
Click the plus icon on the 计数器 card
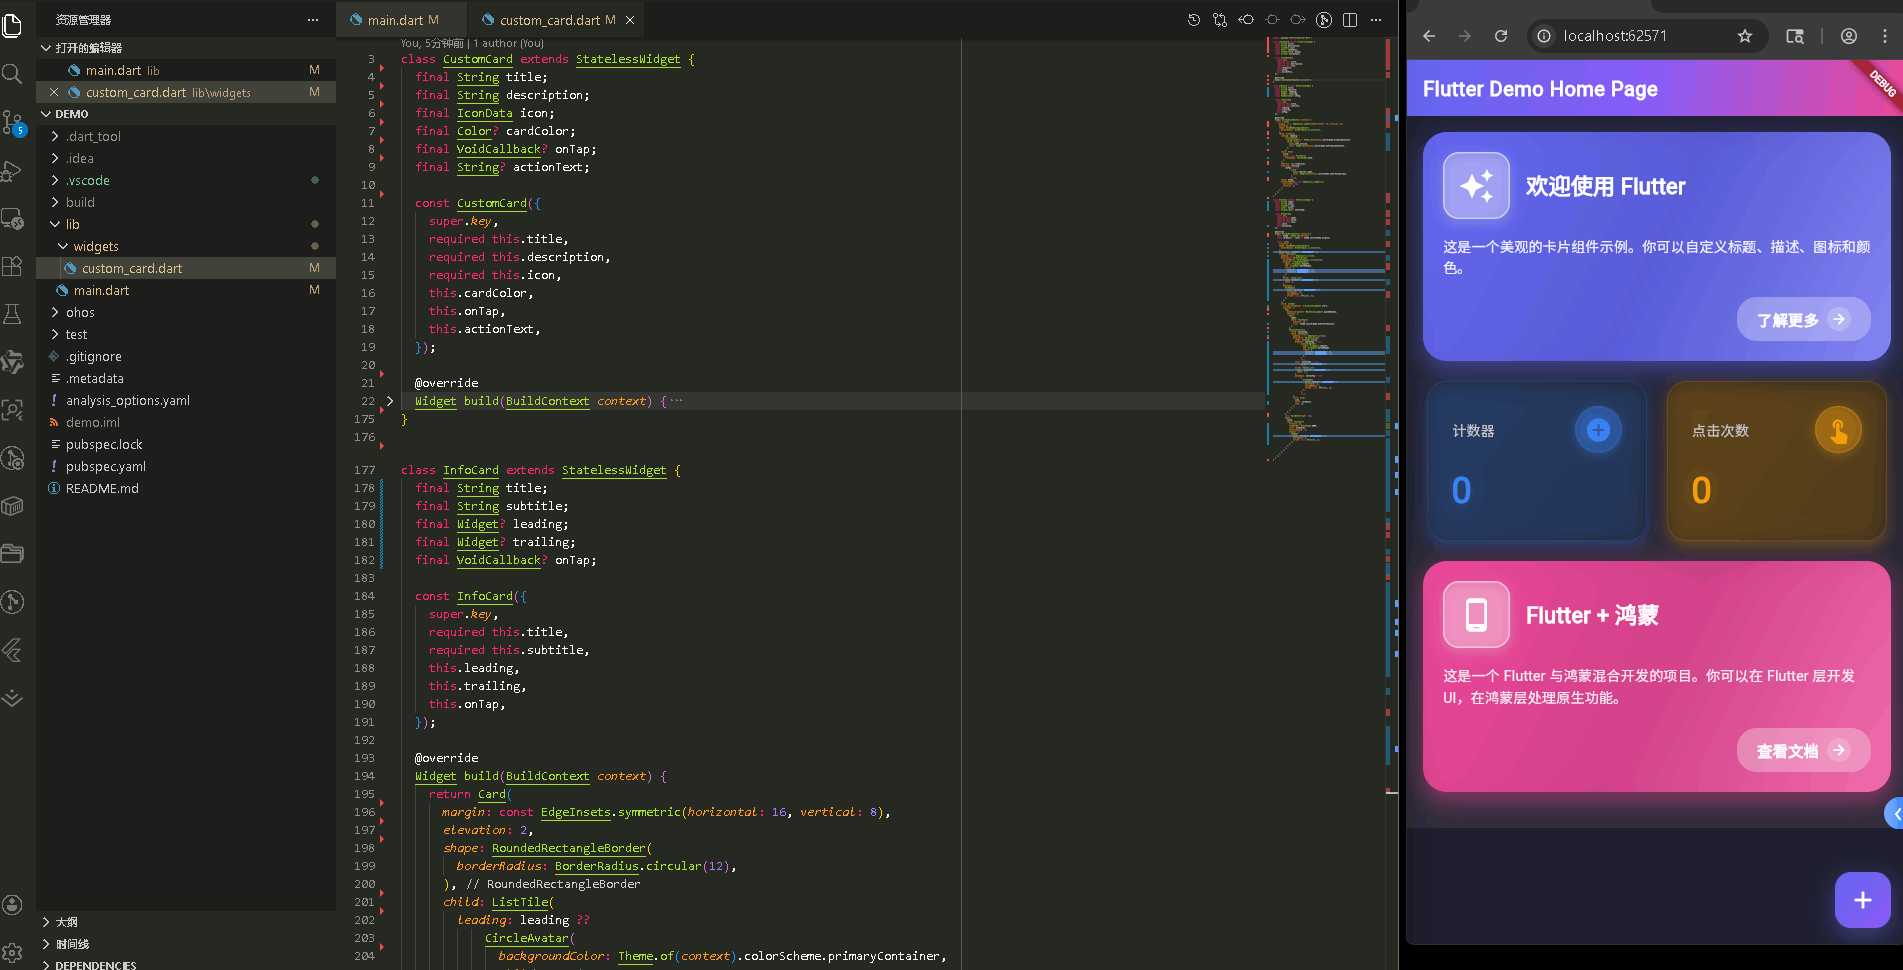1598,430
